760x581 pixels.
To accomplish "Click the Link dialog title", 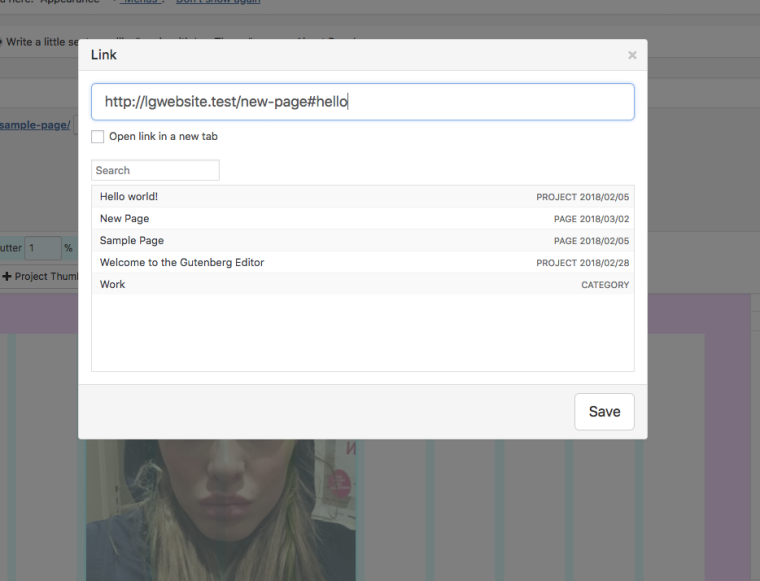I will tap(104, 55).
